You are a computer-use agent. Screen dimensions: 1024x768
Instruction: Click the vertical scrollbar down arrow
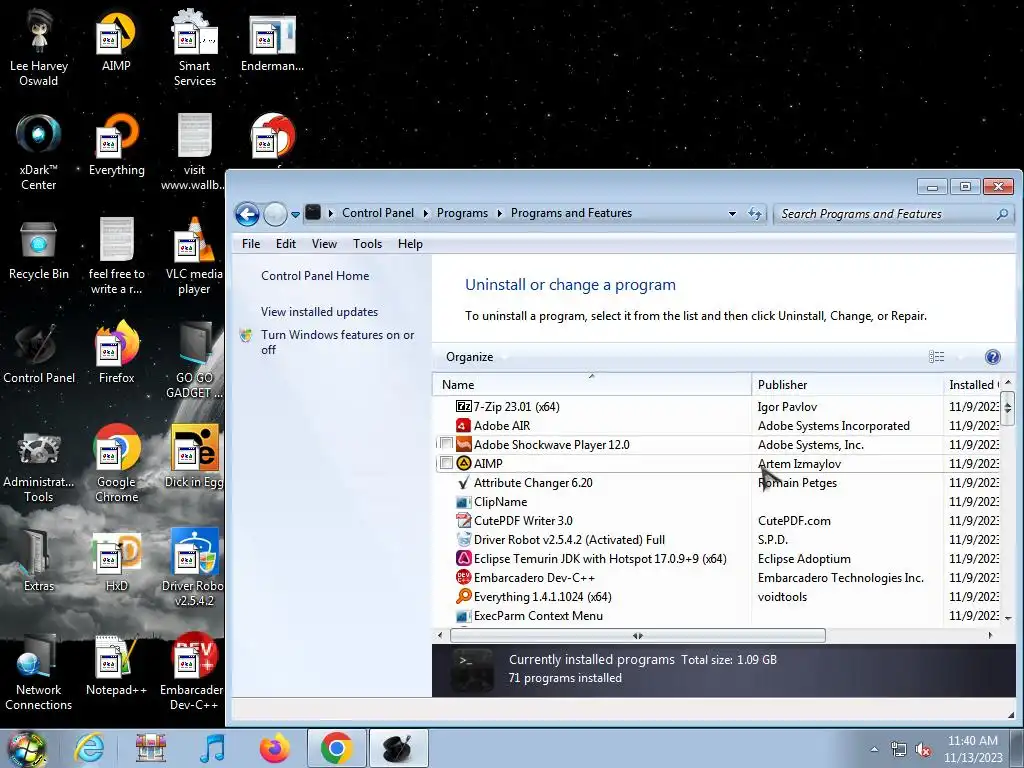pos(1008,617)
